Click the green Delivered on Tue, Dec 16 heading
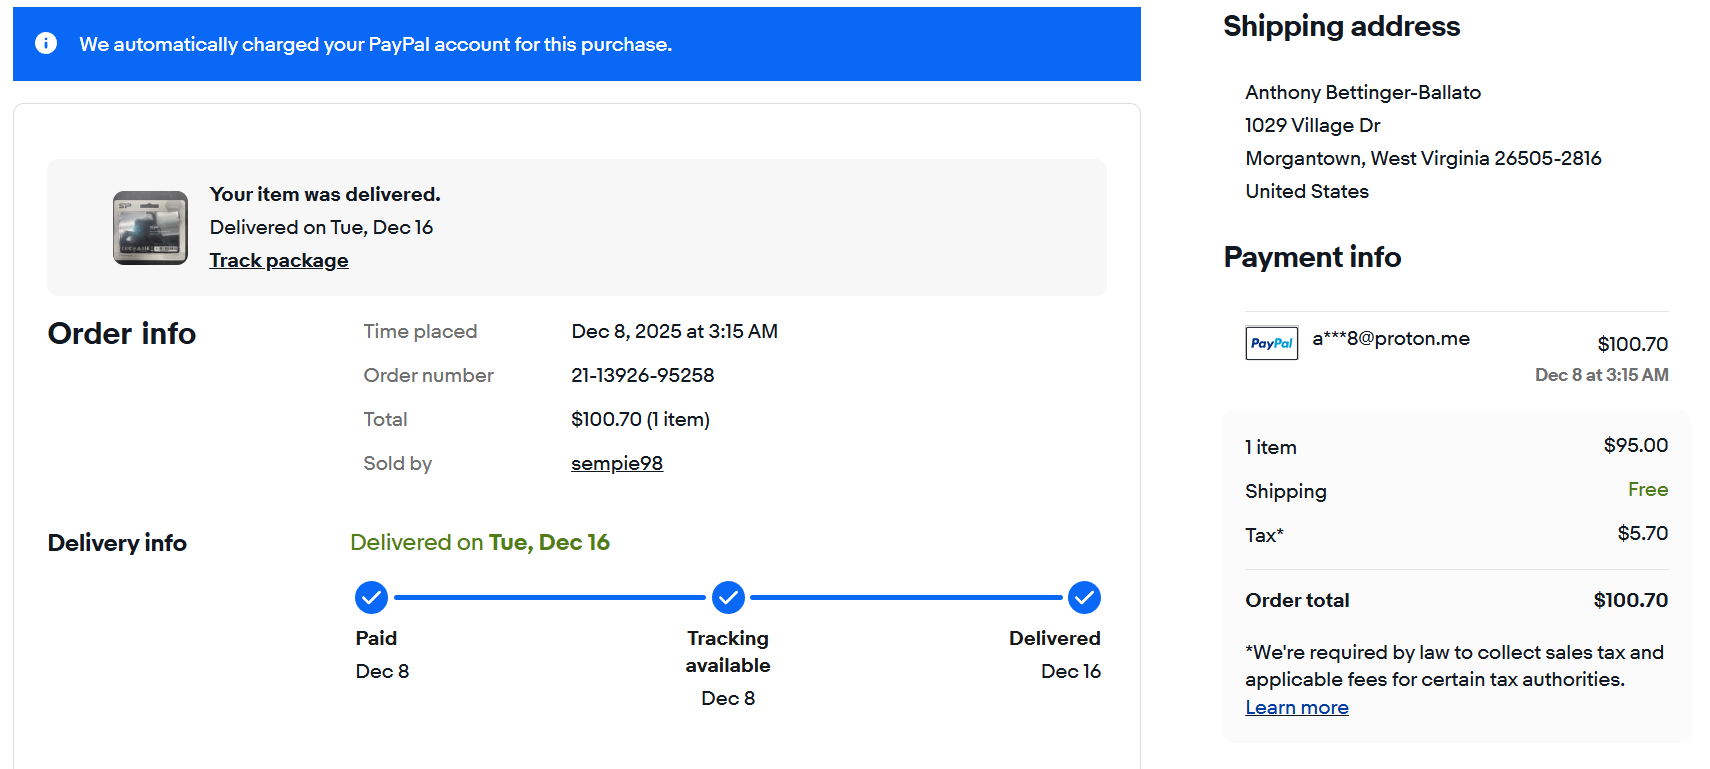The height and width of the screenshot is (769, 1710). [480, 543]
